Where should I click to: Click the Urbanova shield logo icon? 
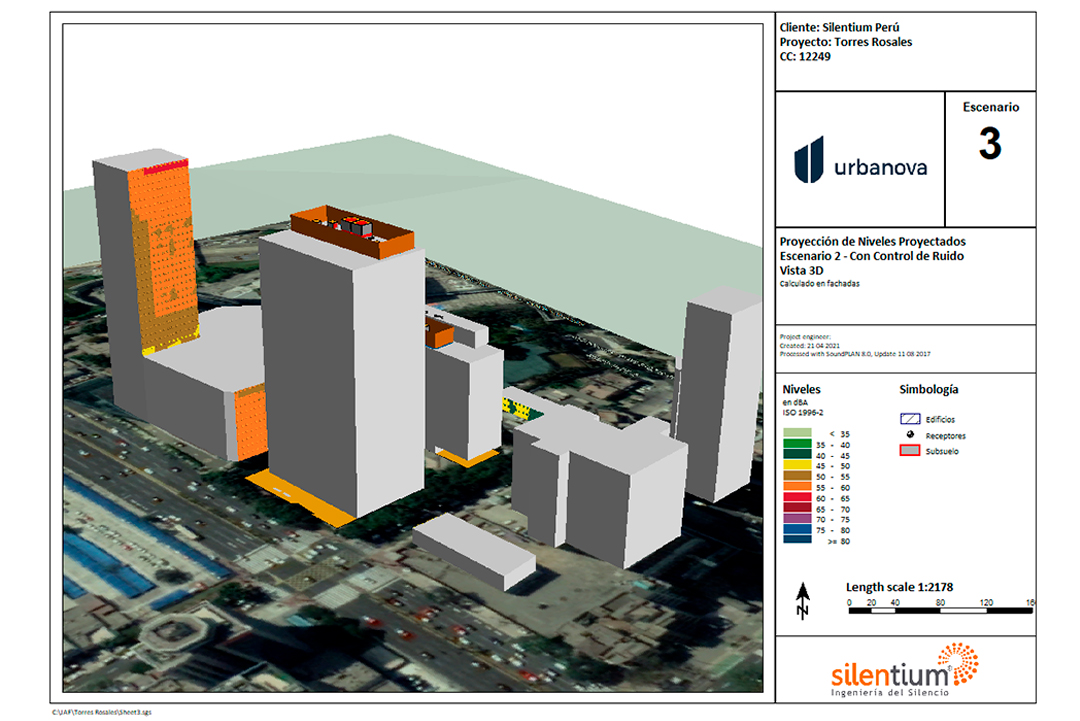809,160
